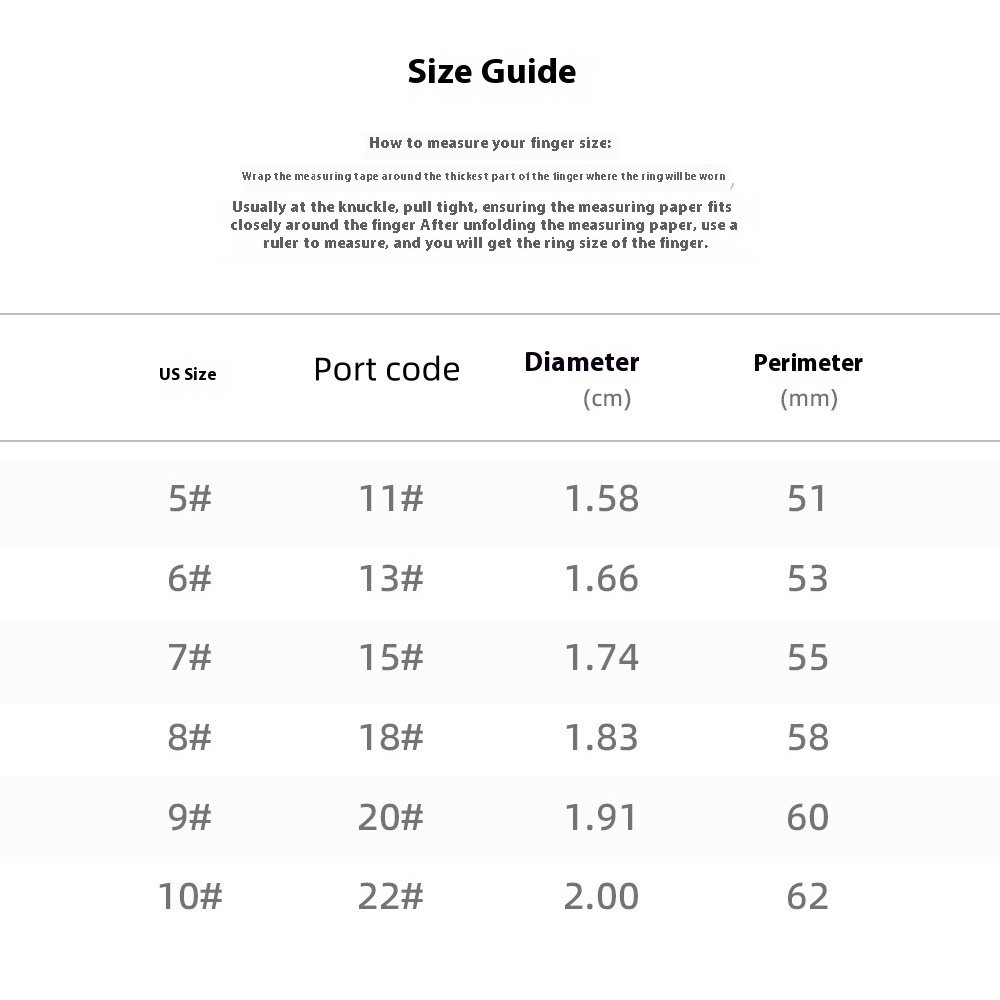Select the US size 5# cell
Viewport: 1000px width, 1000px height.
point(190,498)
